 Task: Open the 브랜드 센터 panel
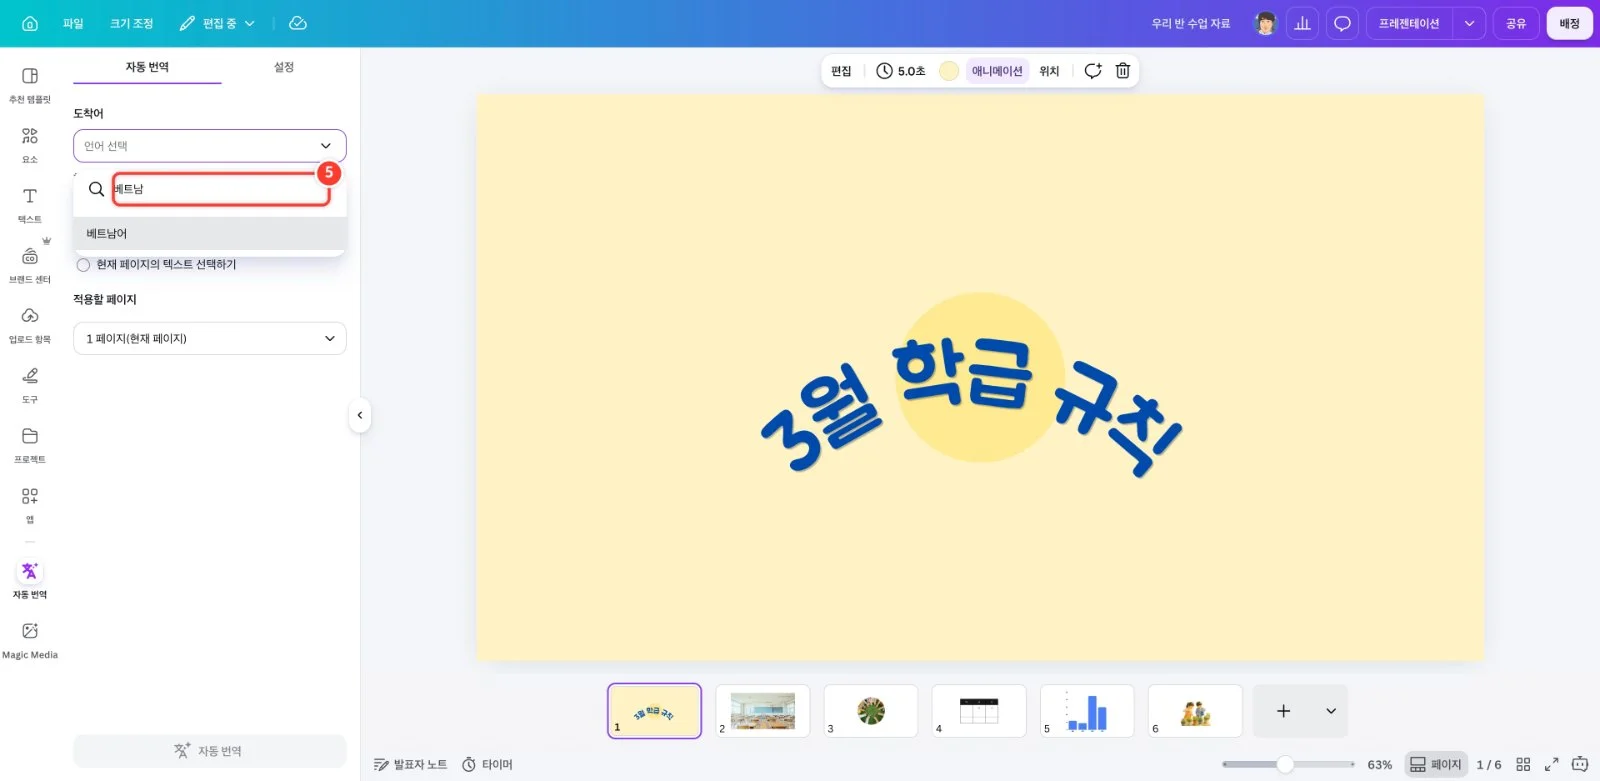(30, 265)
